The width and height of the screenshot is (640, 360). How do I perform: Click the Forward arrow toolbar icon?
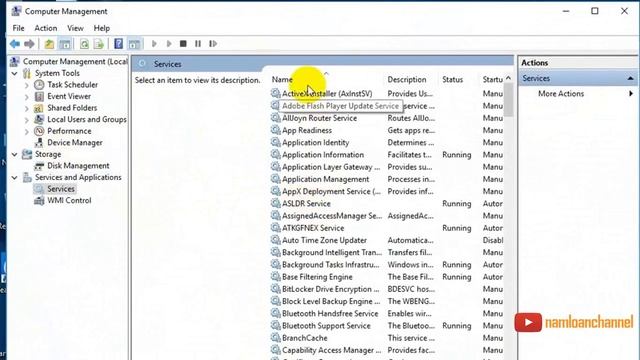click(x=29, y=44)
